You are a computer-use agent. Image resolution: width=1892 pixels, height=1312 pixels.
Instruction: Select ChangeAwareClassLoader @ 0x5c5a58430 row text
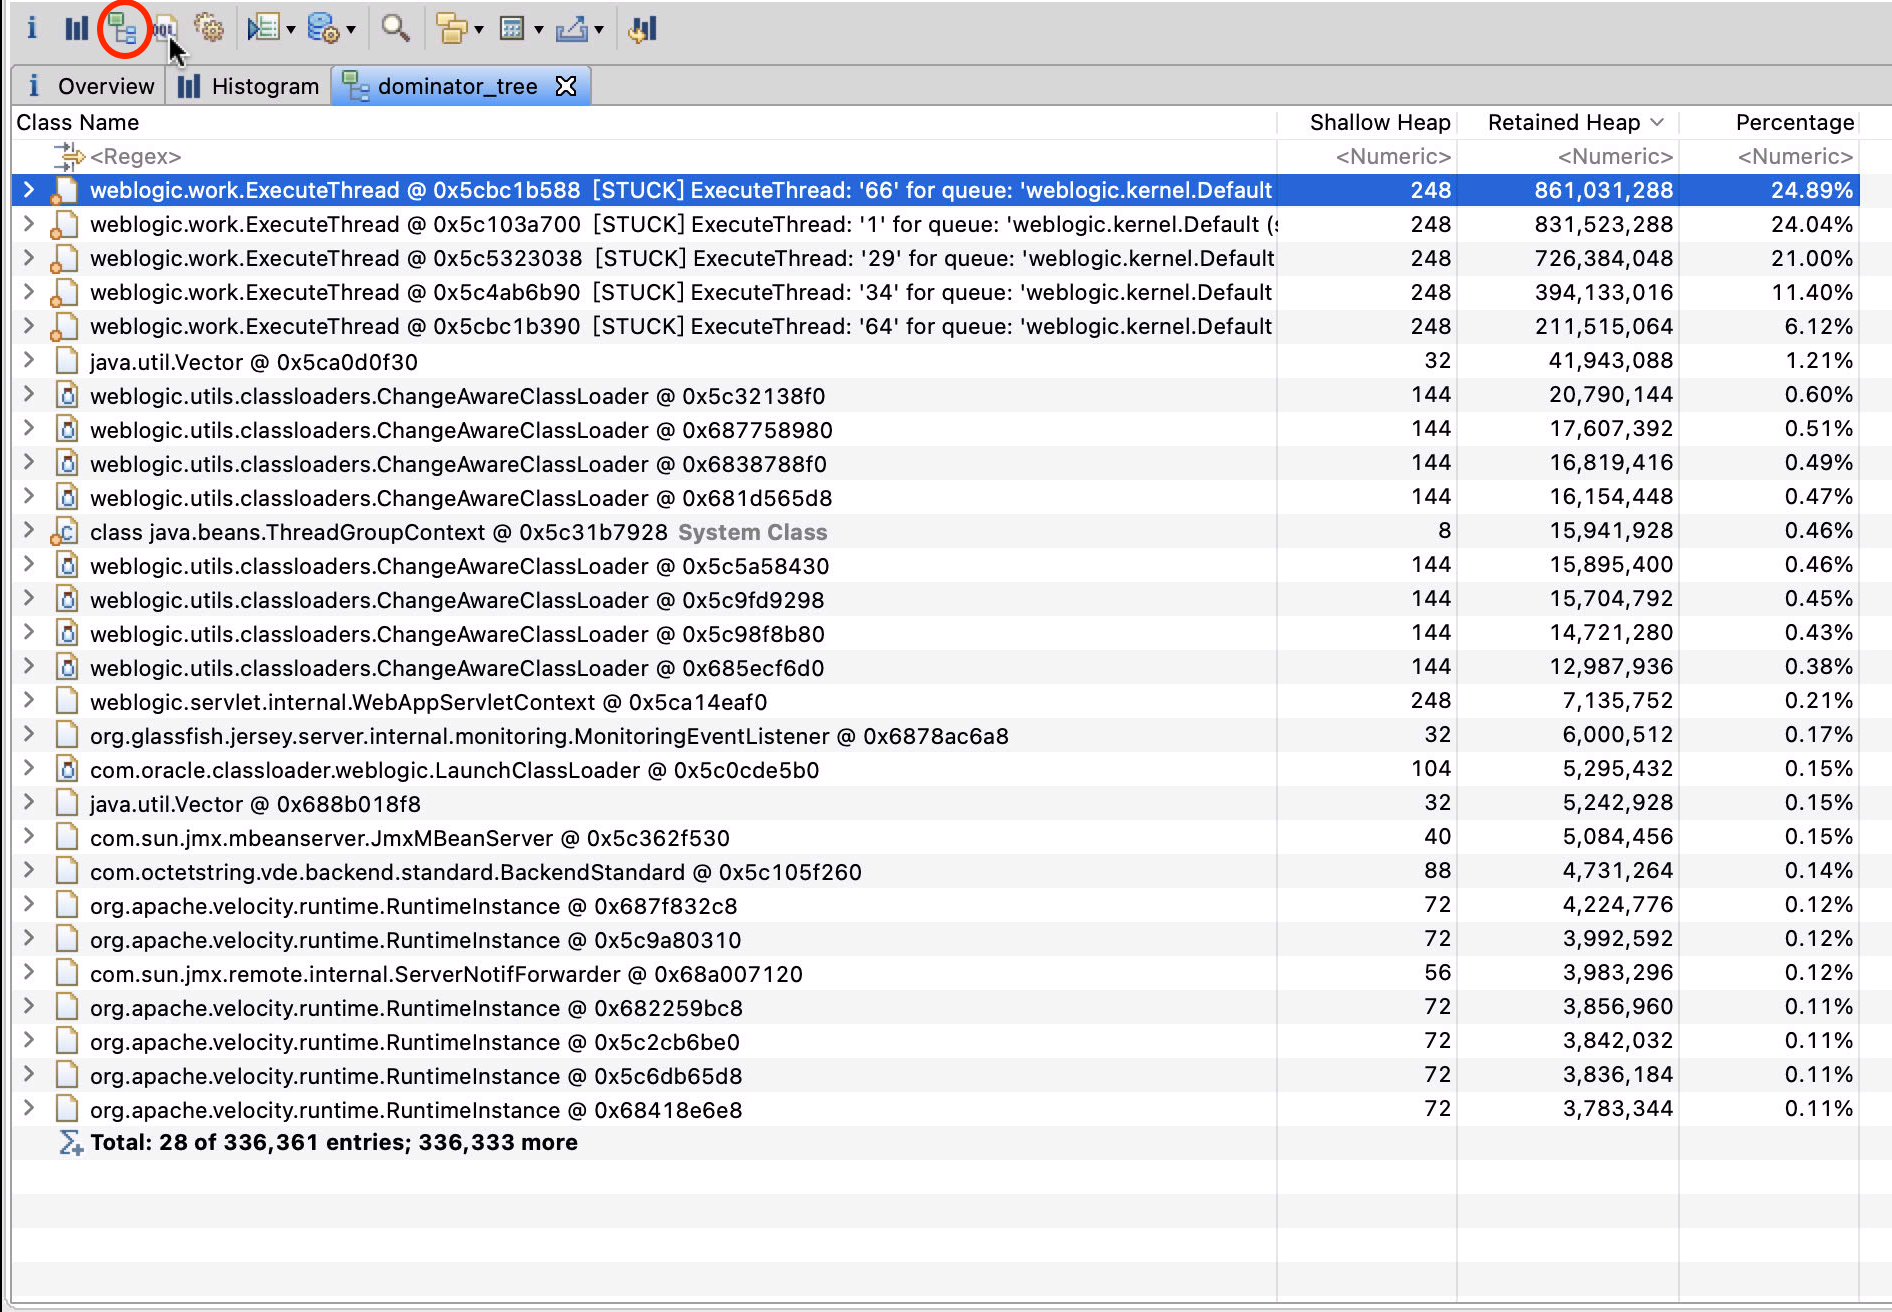[x=459, y=566]
